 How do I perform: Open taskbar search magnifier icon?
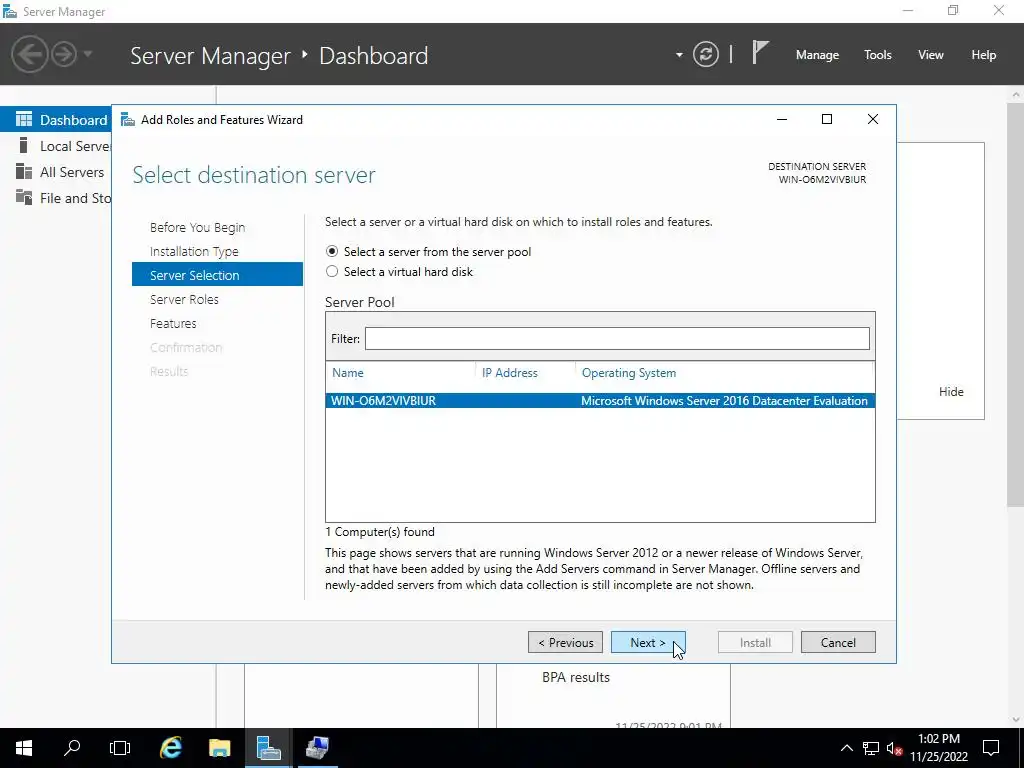pyautogui.click(x=72, y=747)
